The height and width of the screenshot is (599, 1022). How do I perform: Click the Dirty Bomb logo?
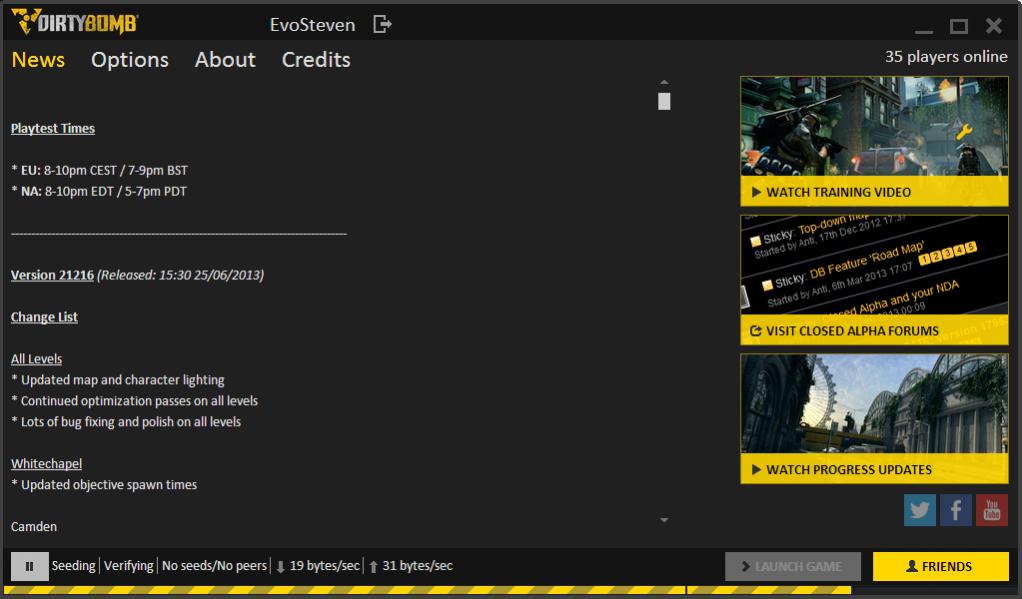pyautogui.click(x=75, y=22)
